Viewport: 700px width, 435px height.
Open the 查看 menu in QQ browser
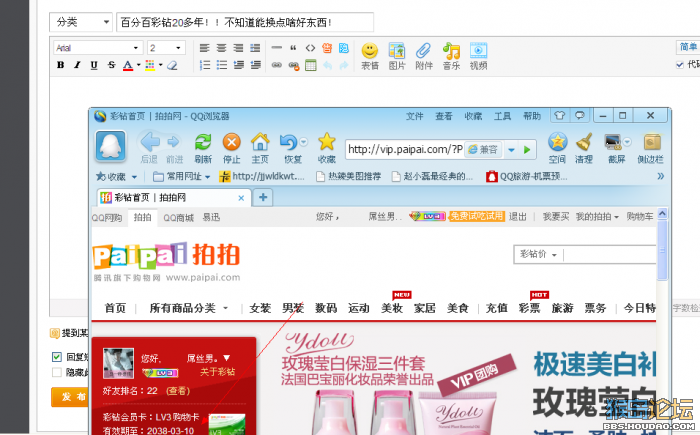click(444, 117)
